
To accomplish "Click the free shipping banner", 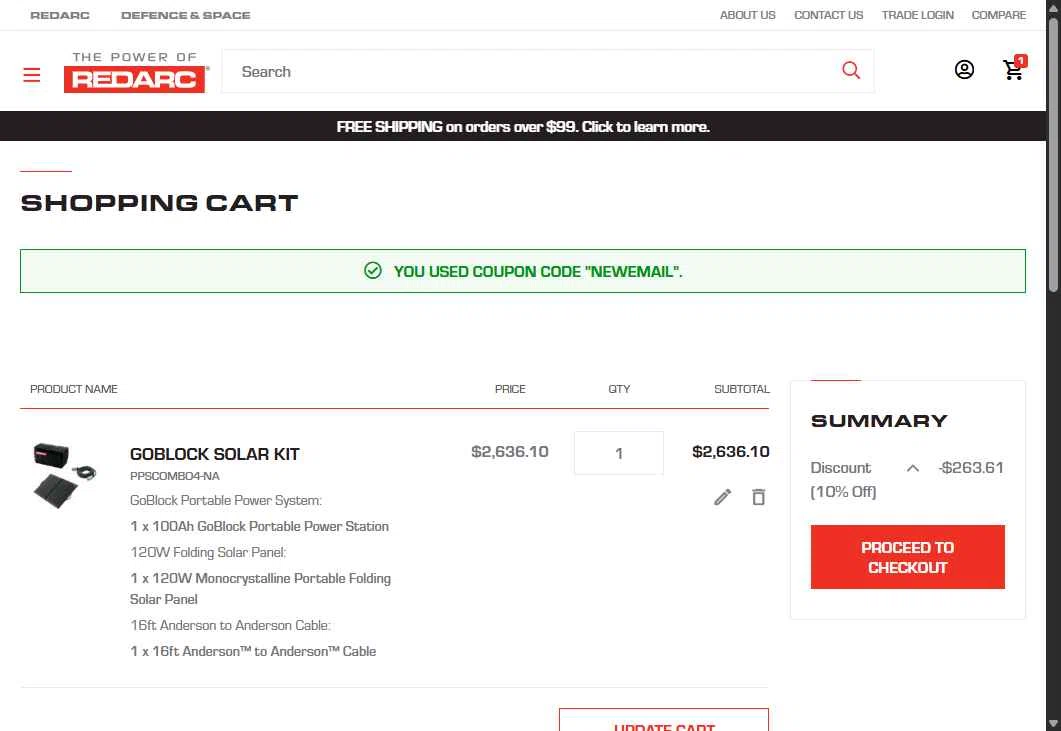I will tap(523, 127).
